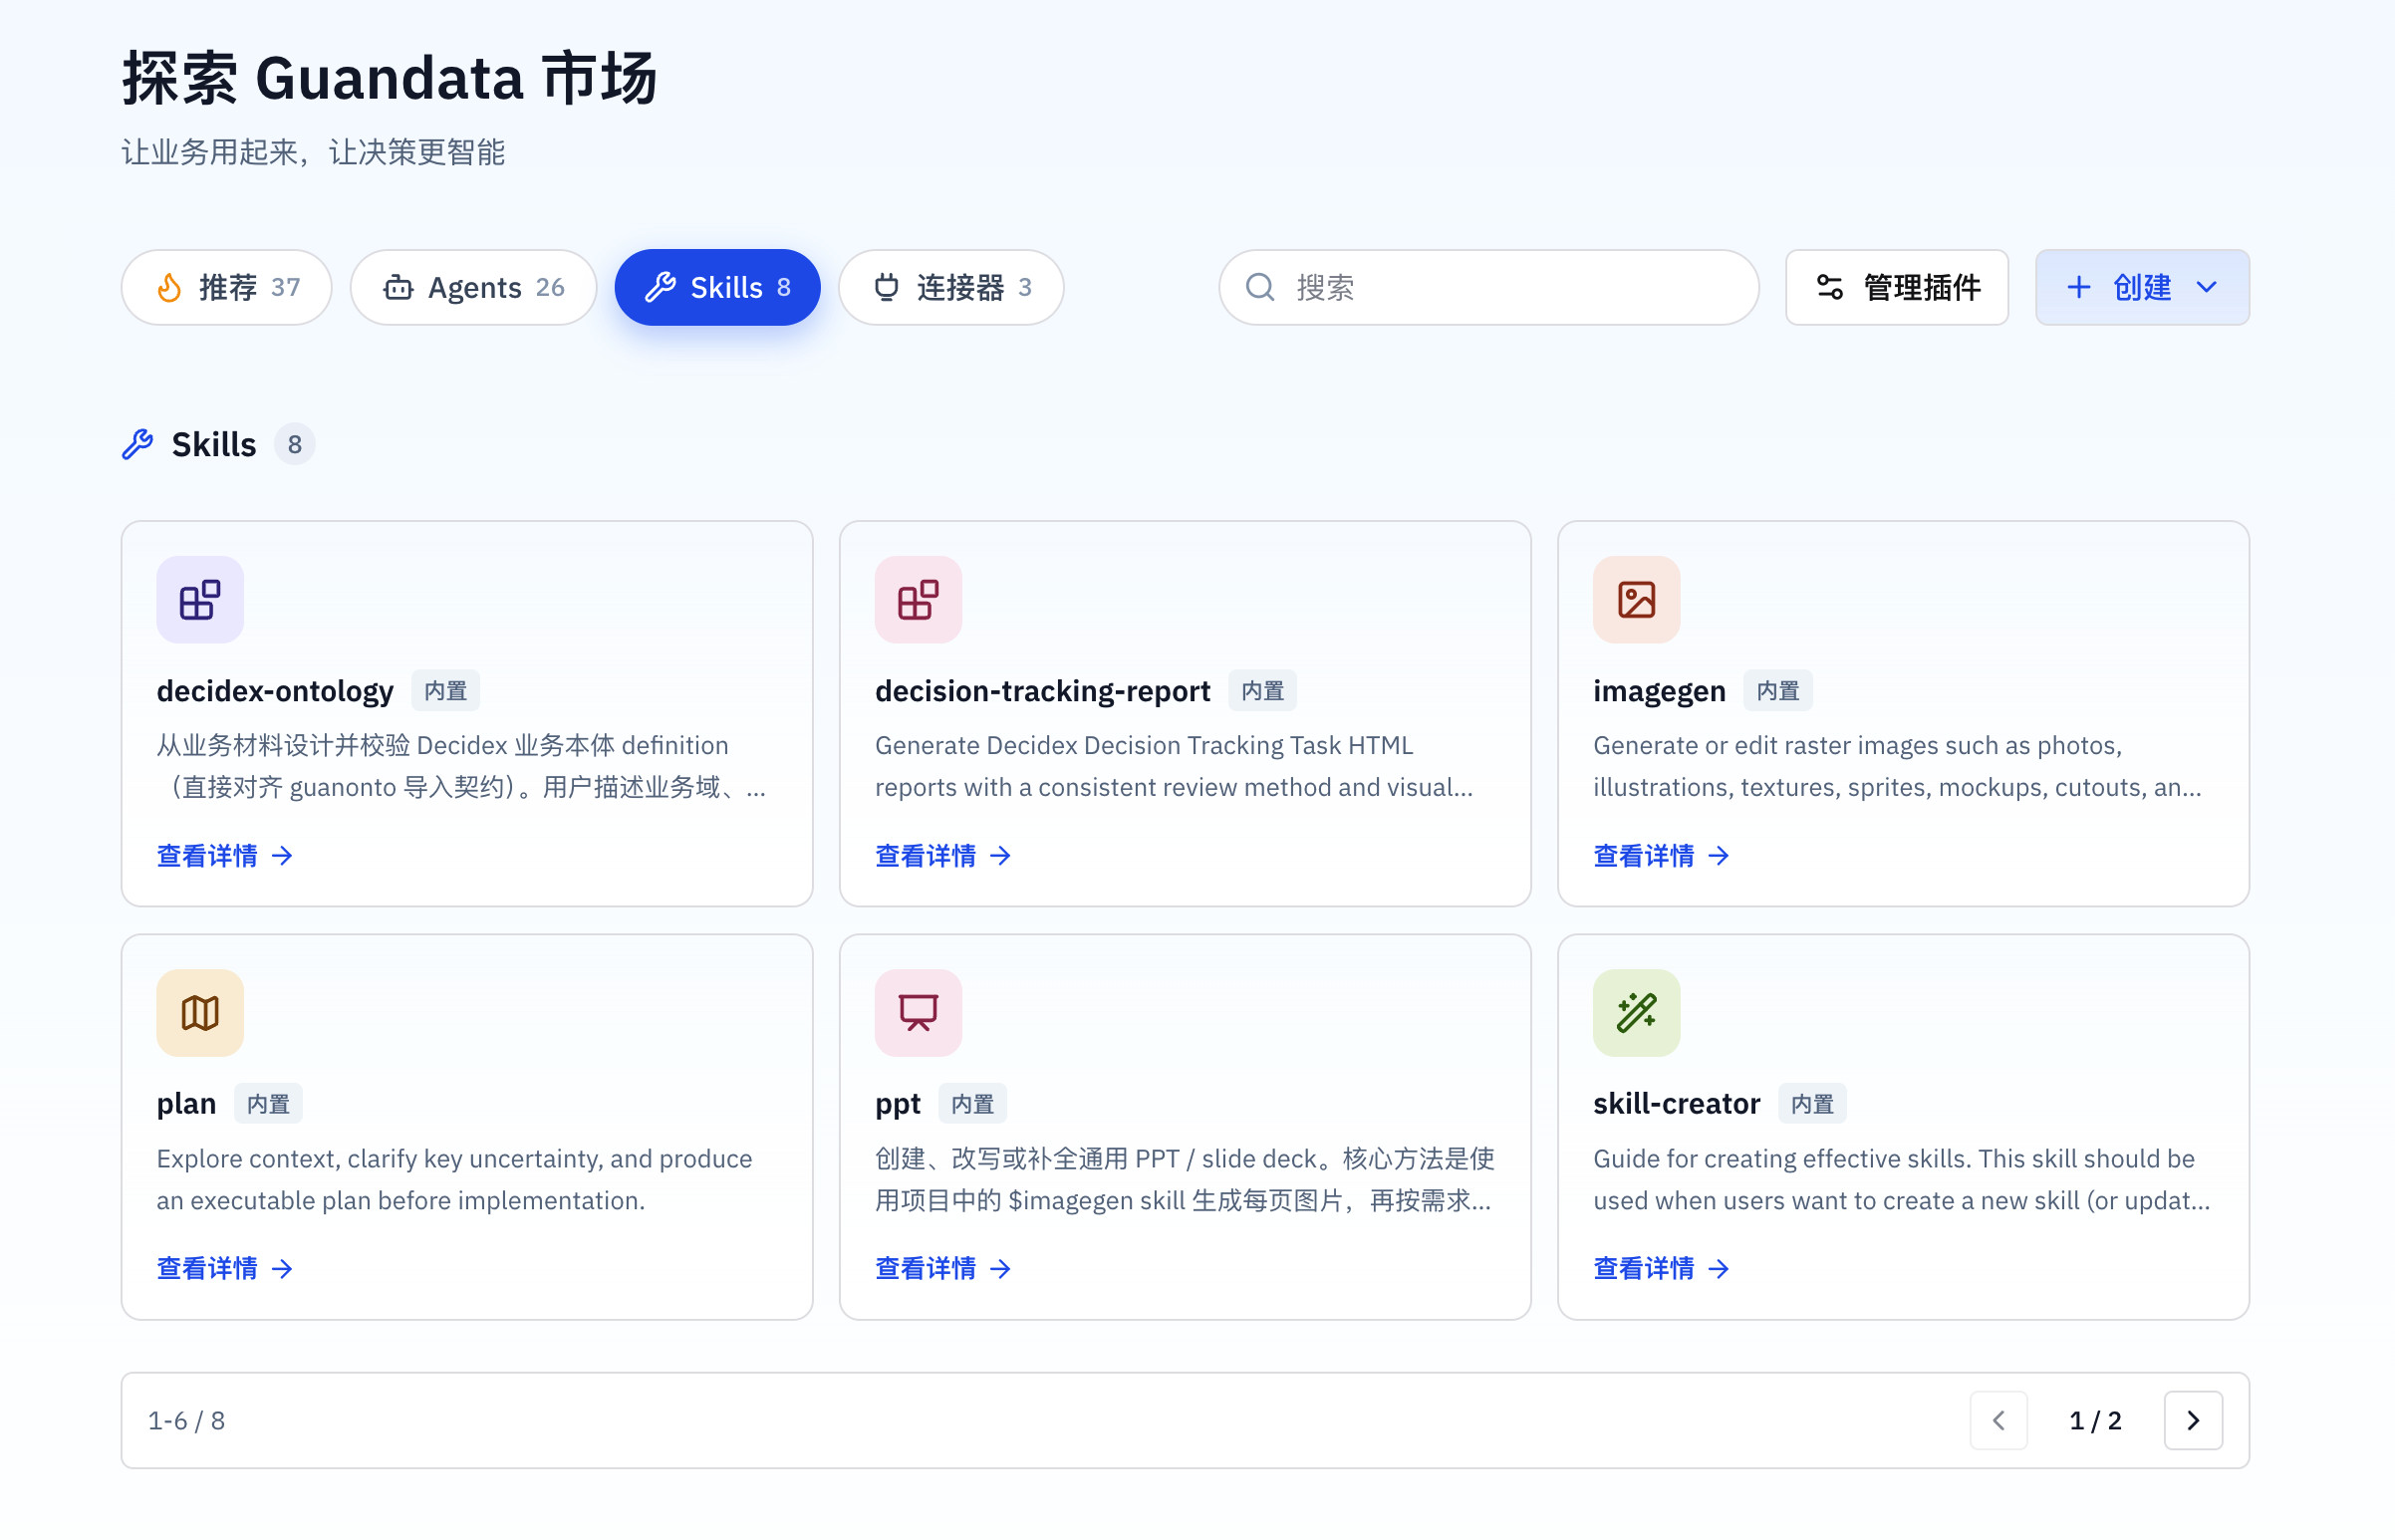Click the decidex-ontology title
The image size is (2395, 1540).
[x=275, y=690]
